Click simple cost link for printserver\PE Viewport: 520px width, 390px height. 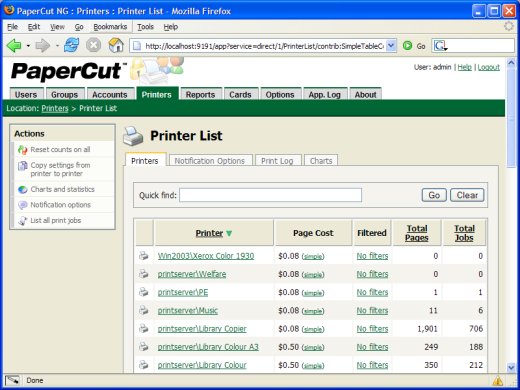tap(313, 293)
